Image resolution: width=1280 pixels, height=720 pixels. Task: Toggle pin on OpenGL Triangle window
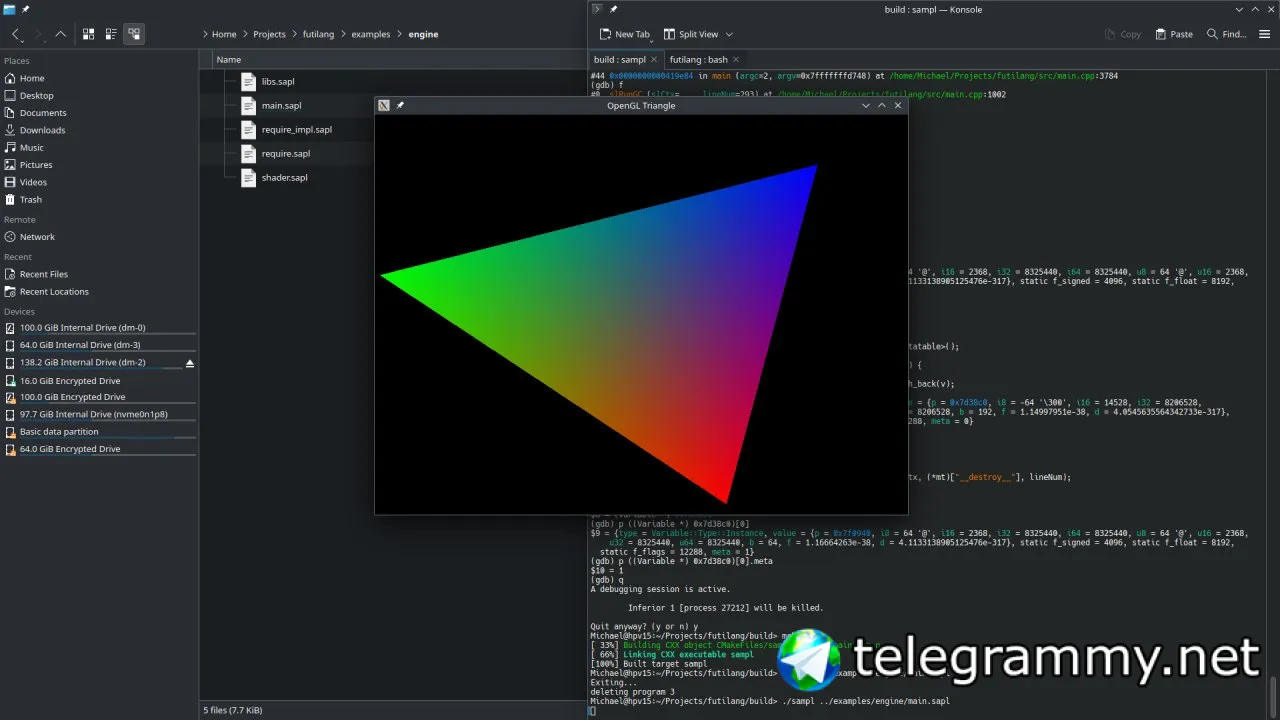point(400,105)
